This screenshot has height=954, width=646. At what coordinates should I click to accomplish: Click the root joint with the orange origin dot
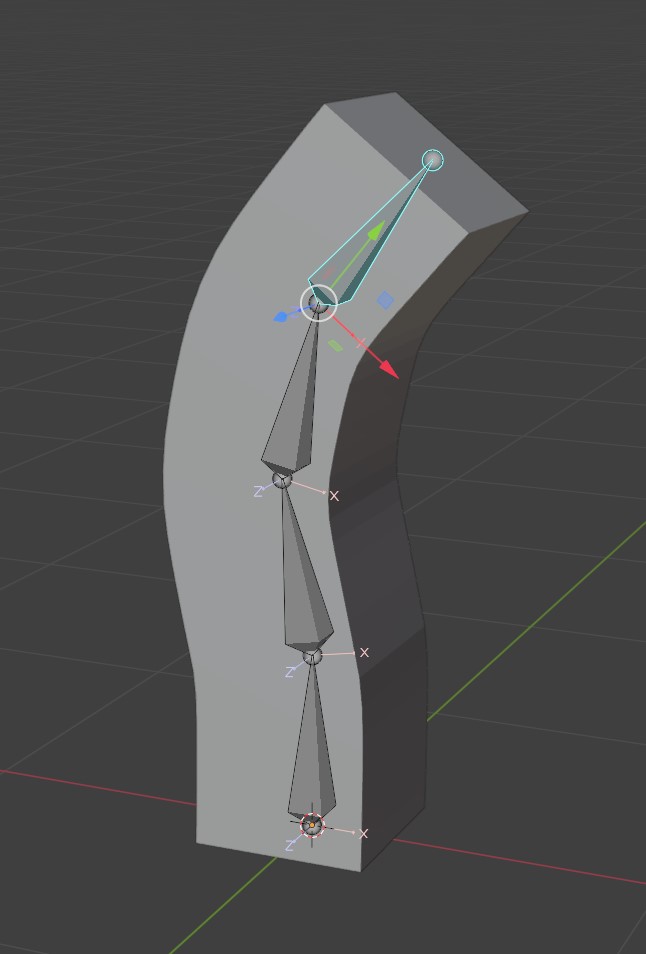(x=312, y=826)
